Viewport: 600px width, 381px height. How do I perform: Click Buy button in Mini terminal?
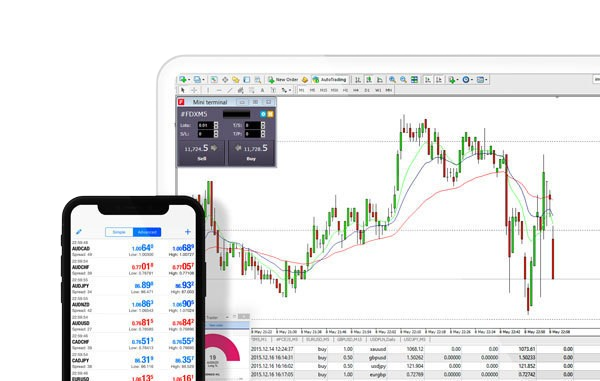pyautogui.click(x=251, y=153)
